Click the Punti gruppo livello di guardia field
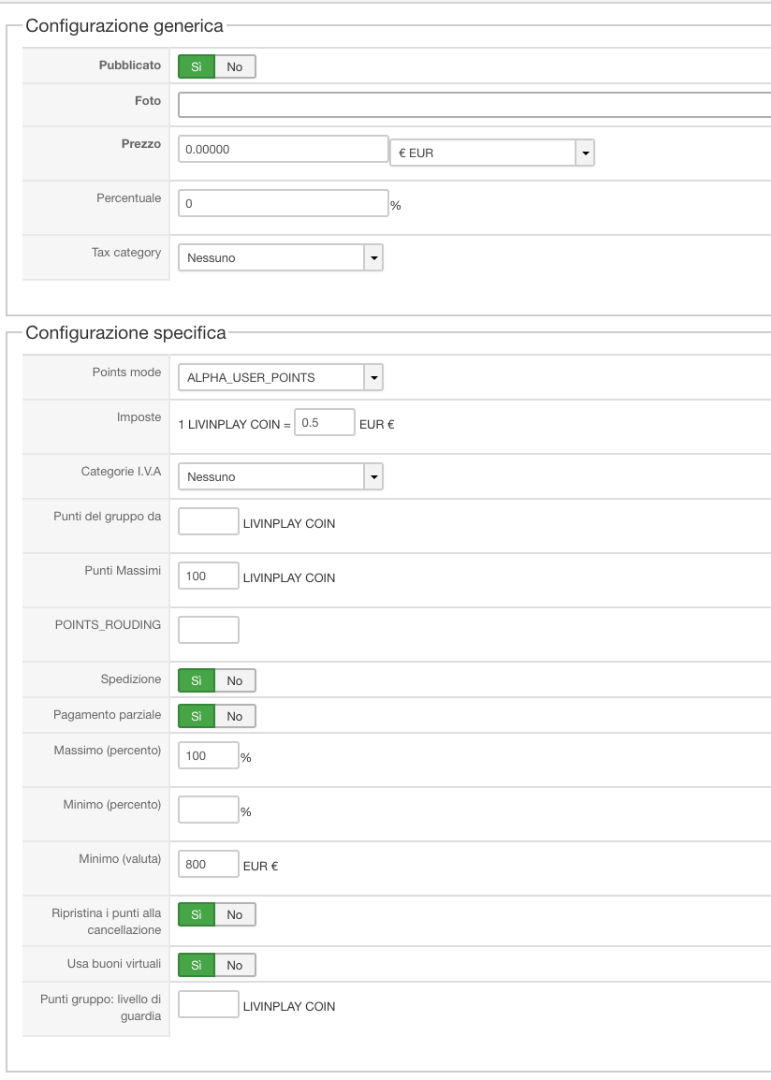Screen dimensions: 771x1080 208,1005
